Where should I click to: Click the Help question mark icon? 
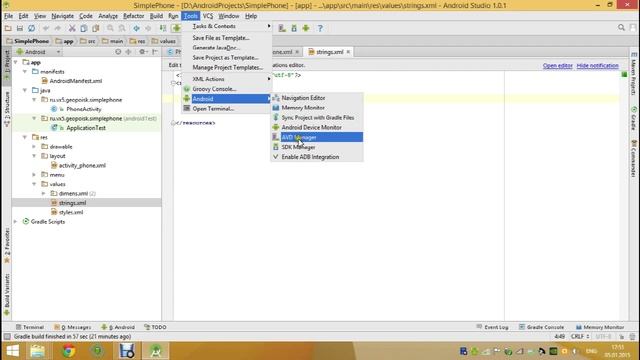(x=320, y=28)
